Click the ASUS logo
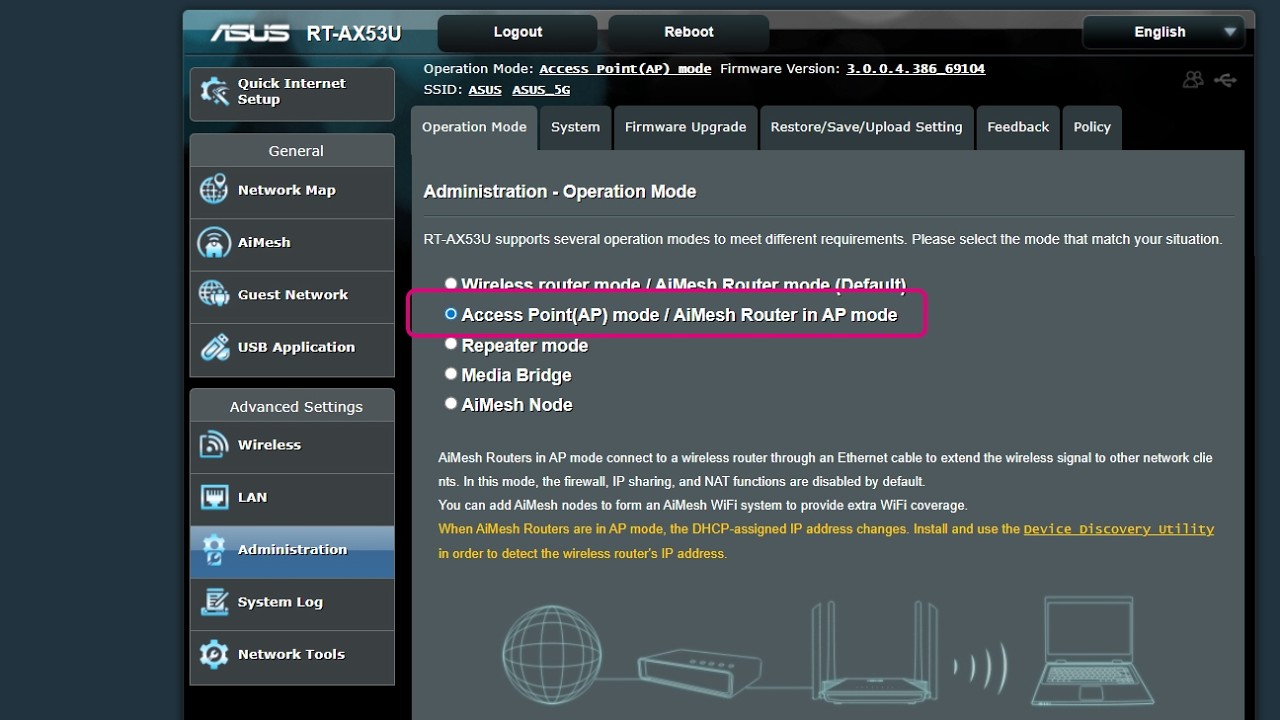The height and width of the screenshot is (720, 1280). [x=249, y=33]
